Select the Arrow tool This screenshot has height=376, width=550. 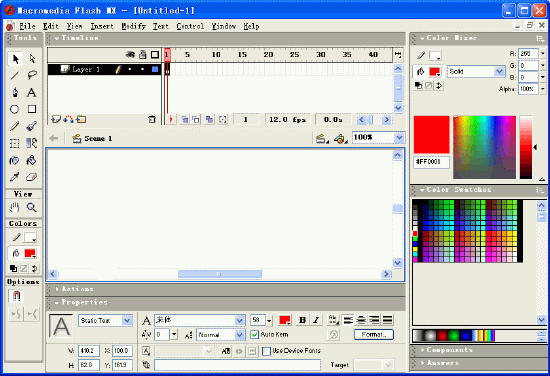15,59
